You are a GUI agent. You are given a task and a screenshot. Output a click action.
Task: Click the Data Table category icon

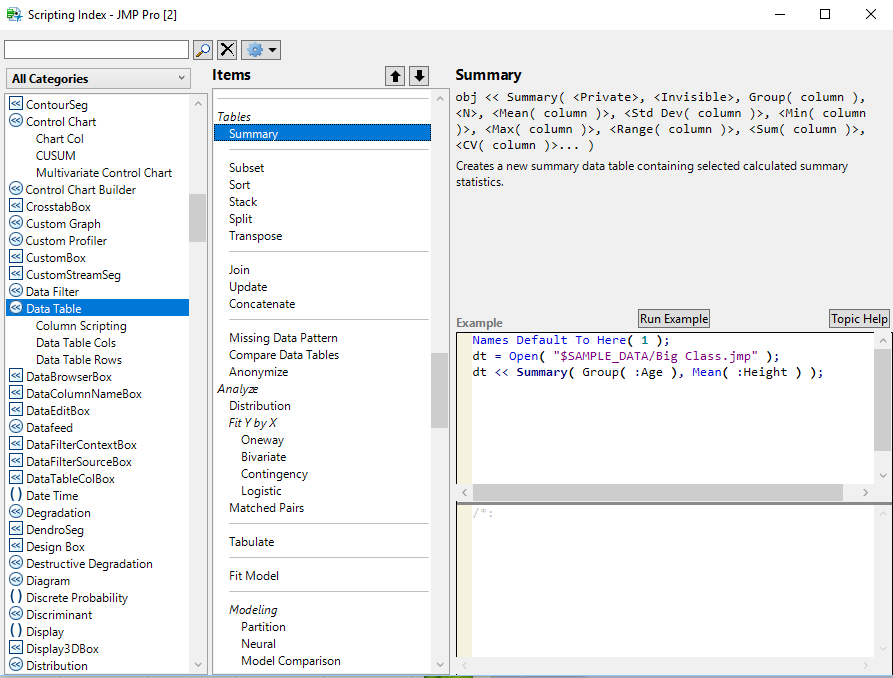coord(15,308)
